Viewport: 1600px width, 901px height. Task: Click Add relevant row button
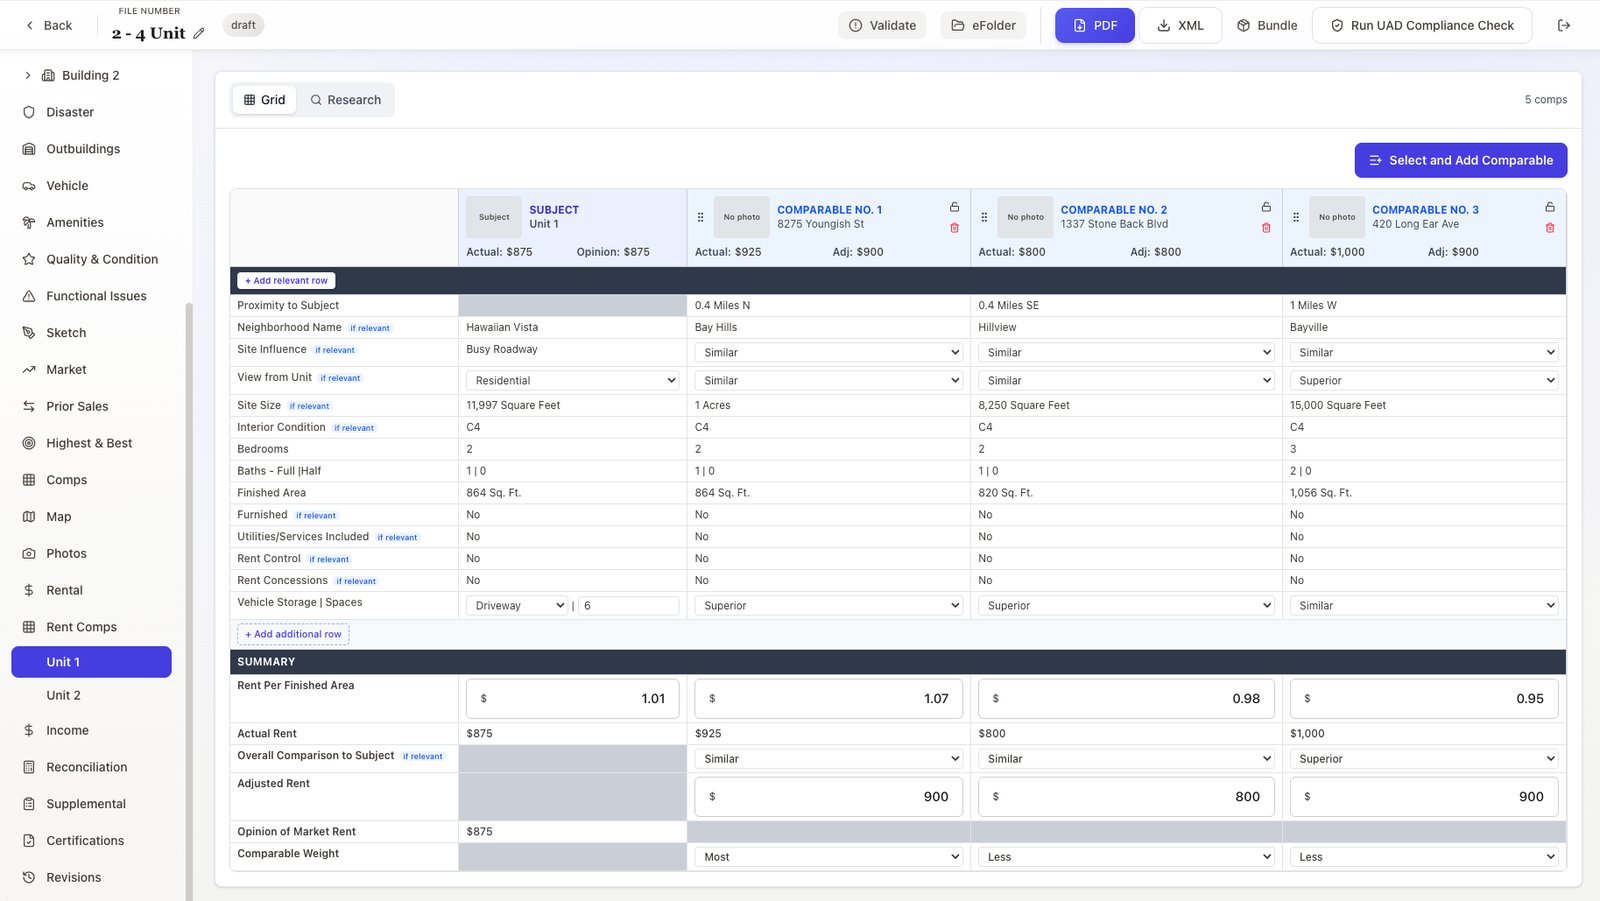286,281
